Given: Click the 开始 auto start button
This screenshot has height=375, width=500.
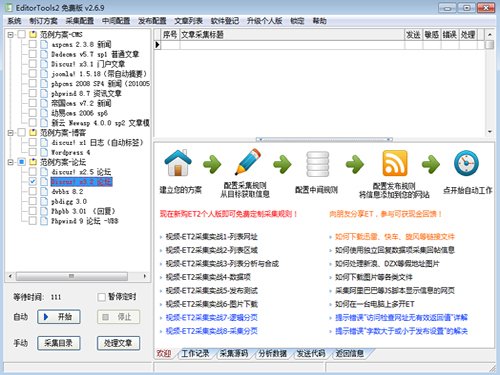Looking at the screenshot, I should (59, 317).
